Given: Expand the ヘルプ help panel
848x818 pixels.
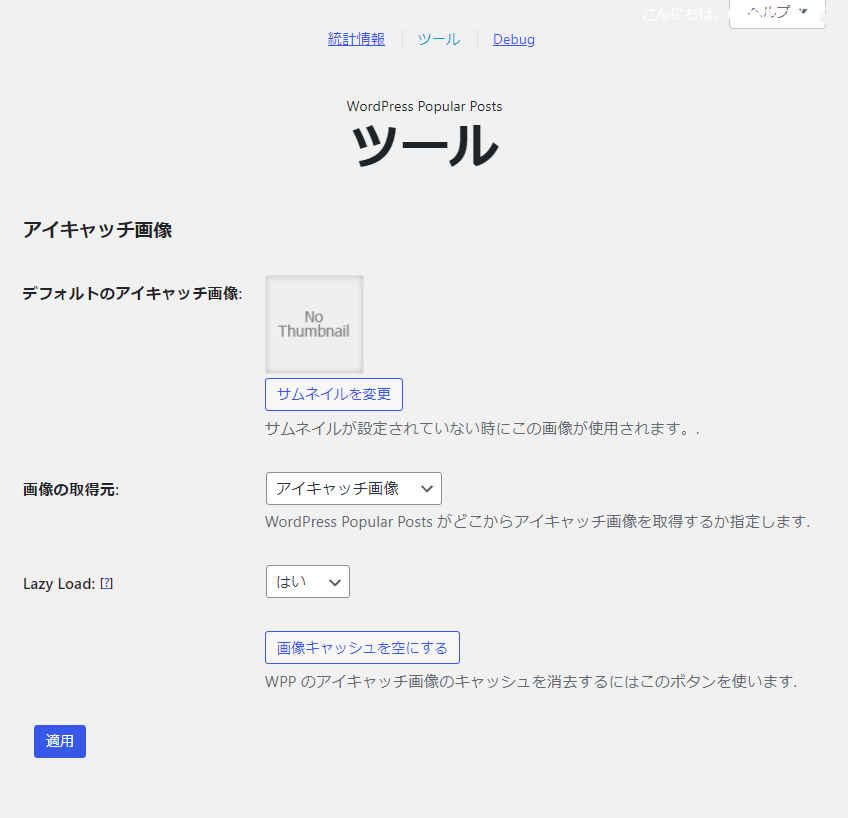Looking at the screenshot, I should coord(776,13).
